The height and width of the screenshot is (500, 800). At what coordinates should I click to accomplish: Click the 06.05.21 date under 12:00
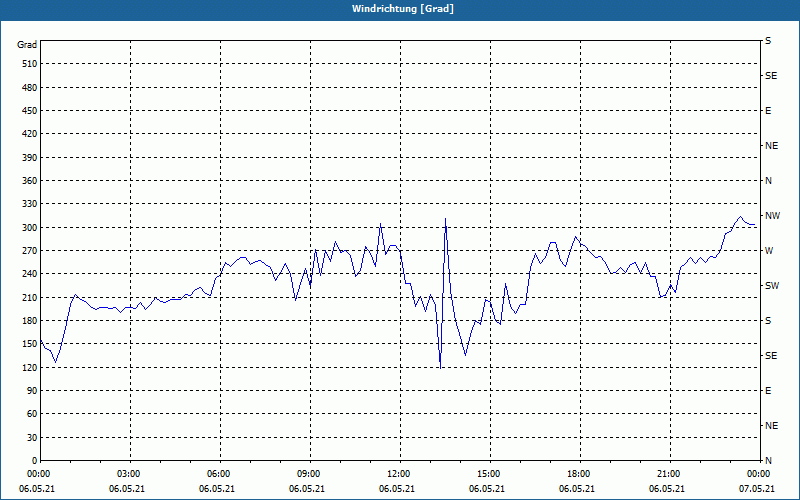397,489
